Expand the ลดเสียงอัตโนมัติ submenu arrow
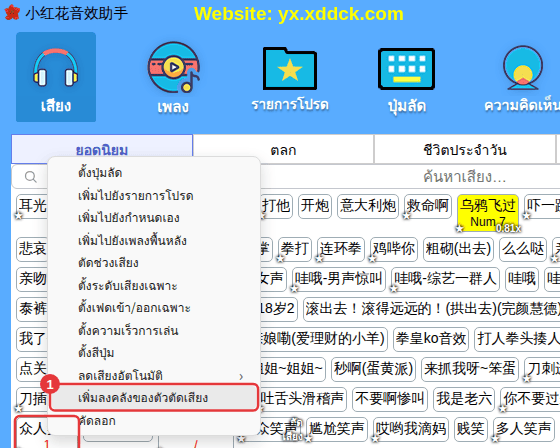560x448 pixels. pos(241,376)
